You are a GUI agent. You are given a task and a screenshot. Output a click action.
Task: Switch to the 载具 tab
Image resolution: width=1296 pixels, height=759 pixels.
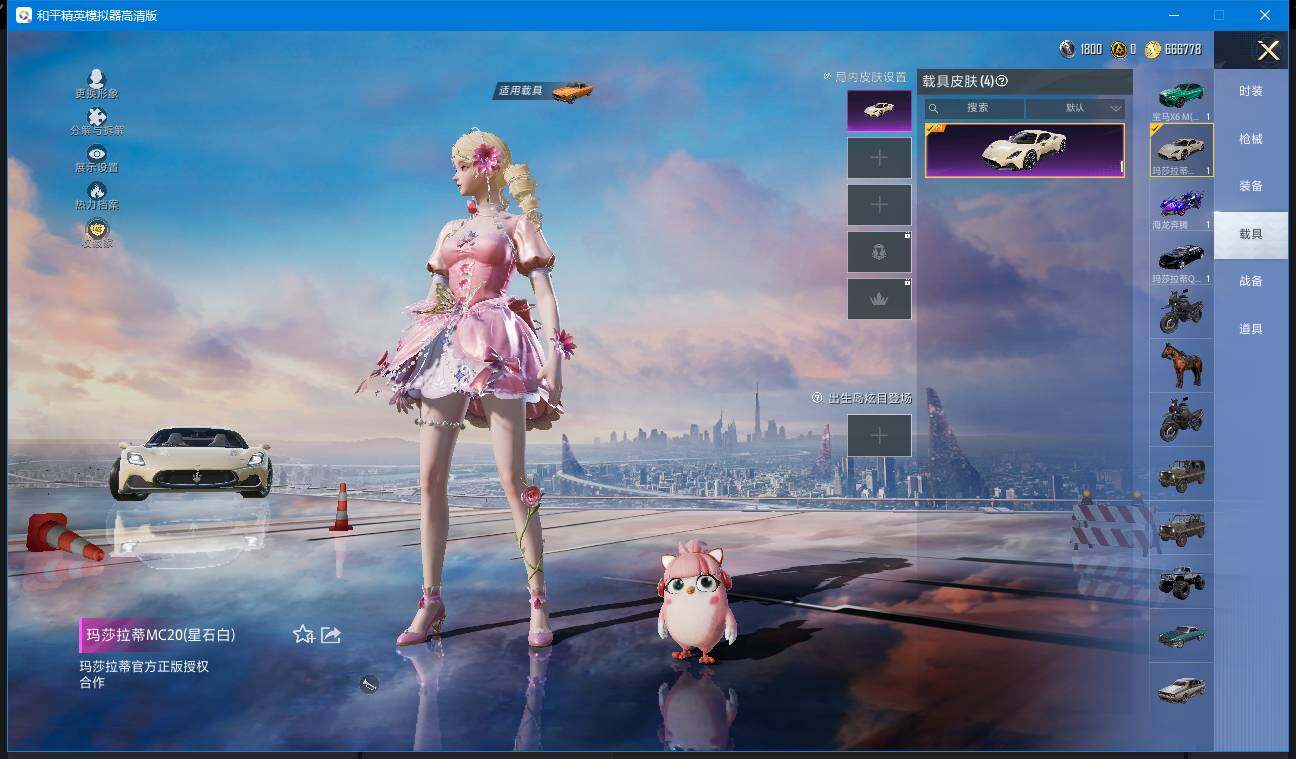(1251, 234)
